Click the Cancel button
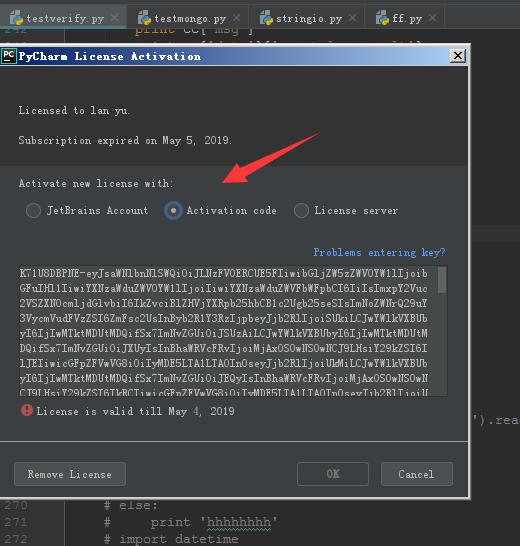Image resolution: width=520 pixels, height=546 pixels. (417, 474)
